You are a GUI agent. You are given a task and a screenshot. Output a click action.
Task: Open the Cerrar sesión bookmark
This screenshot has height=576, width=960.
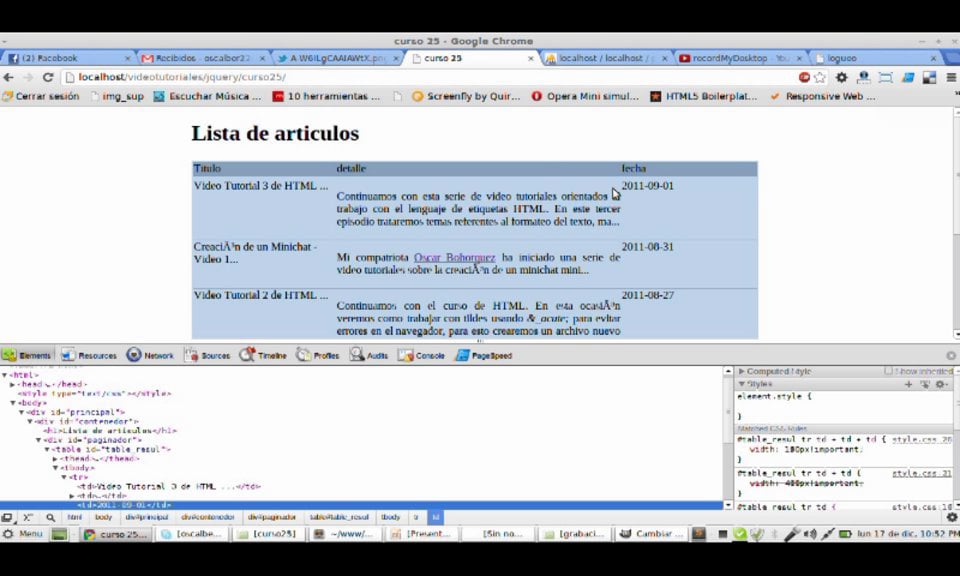tap(40, 96)
